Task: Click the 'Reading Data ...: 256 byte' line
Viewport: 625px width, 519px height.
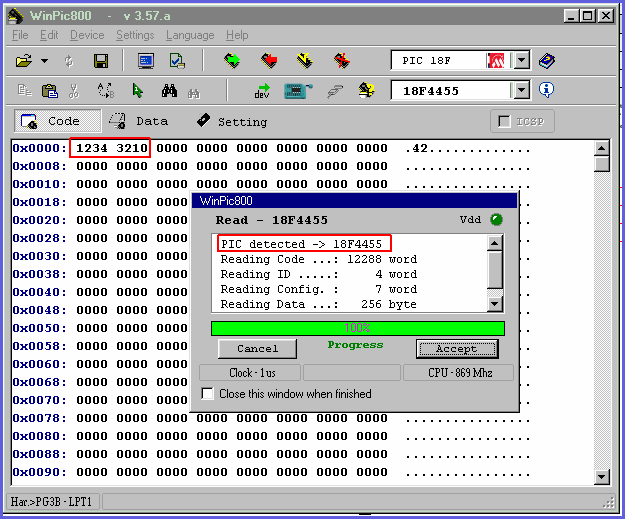Action: [319, 304]
